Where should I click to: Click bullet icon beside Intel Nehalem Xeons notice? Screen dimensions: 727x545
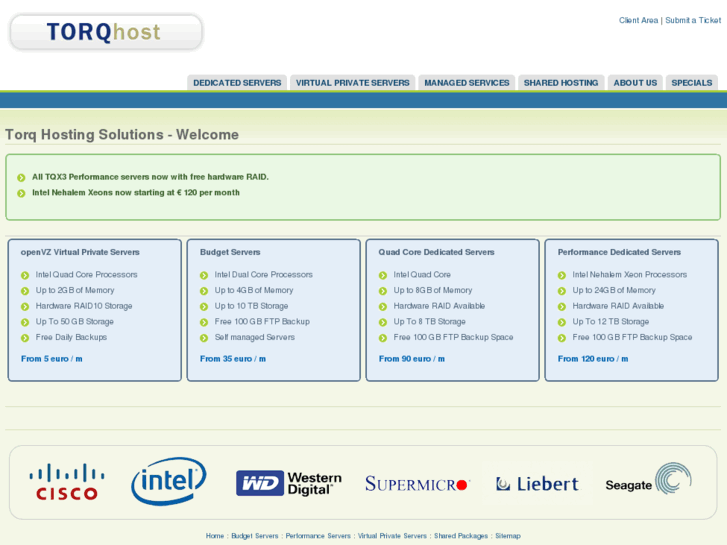[21, 193]
